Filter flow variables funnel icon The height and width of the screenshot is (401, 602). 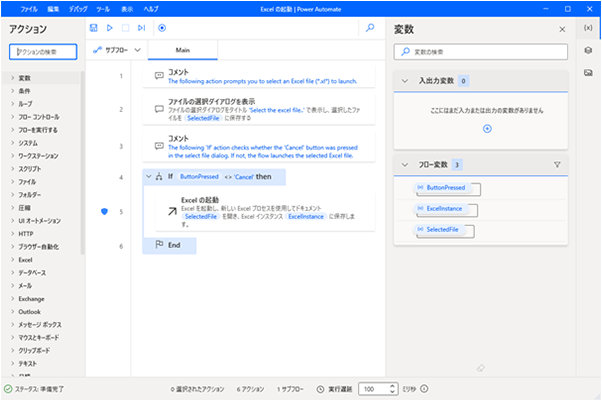(557, 165)
